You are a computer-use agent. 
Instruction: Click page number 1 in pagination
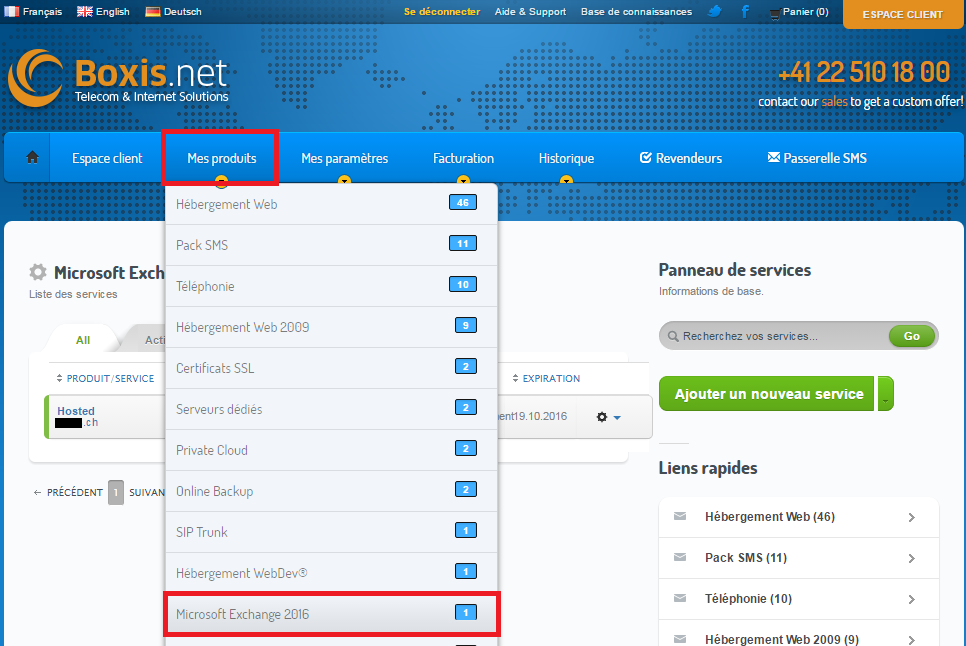(x=116, y=492)
